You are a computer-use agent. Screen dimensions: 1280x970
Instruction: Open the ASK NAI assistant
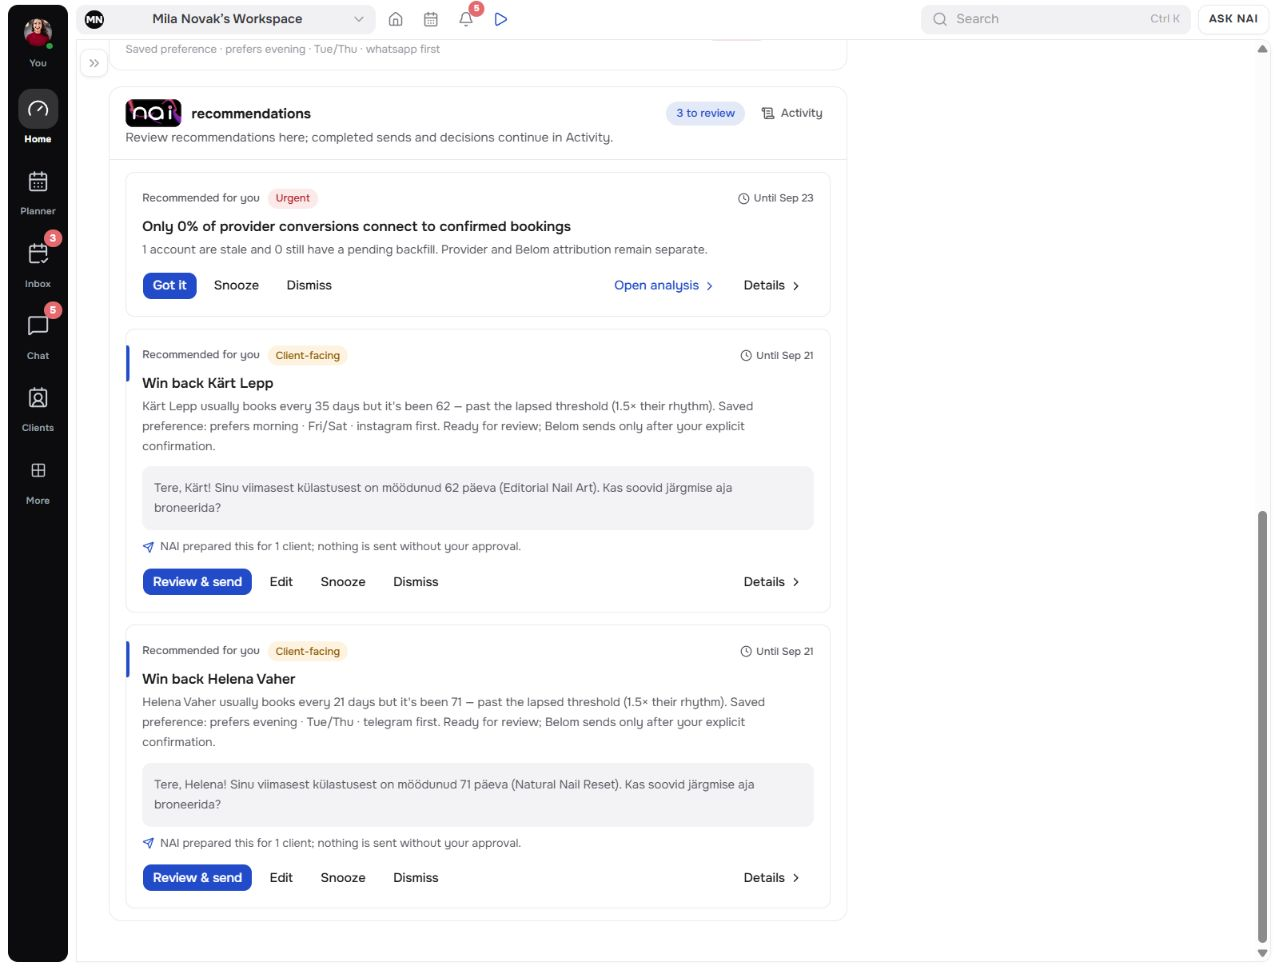[x=1233, y=19]
